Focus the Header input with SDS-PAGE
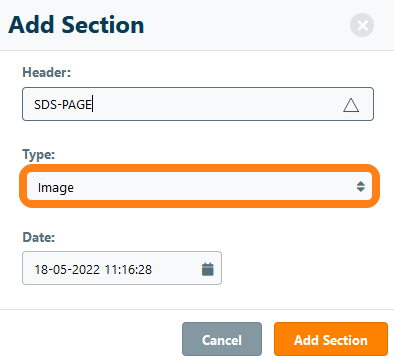 point(198,104)
